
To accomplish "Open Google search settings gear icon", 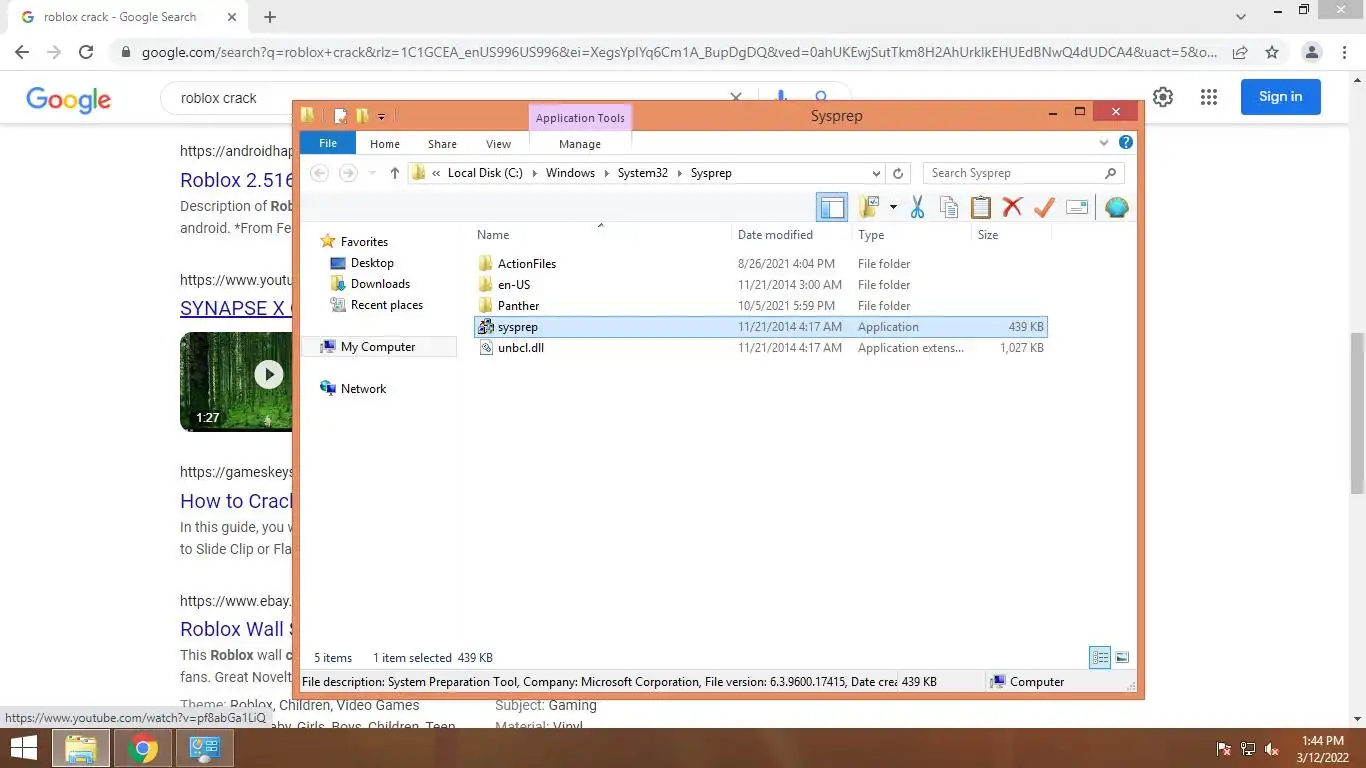I will 1163,97.
